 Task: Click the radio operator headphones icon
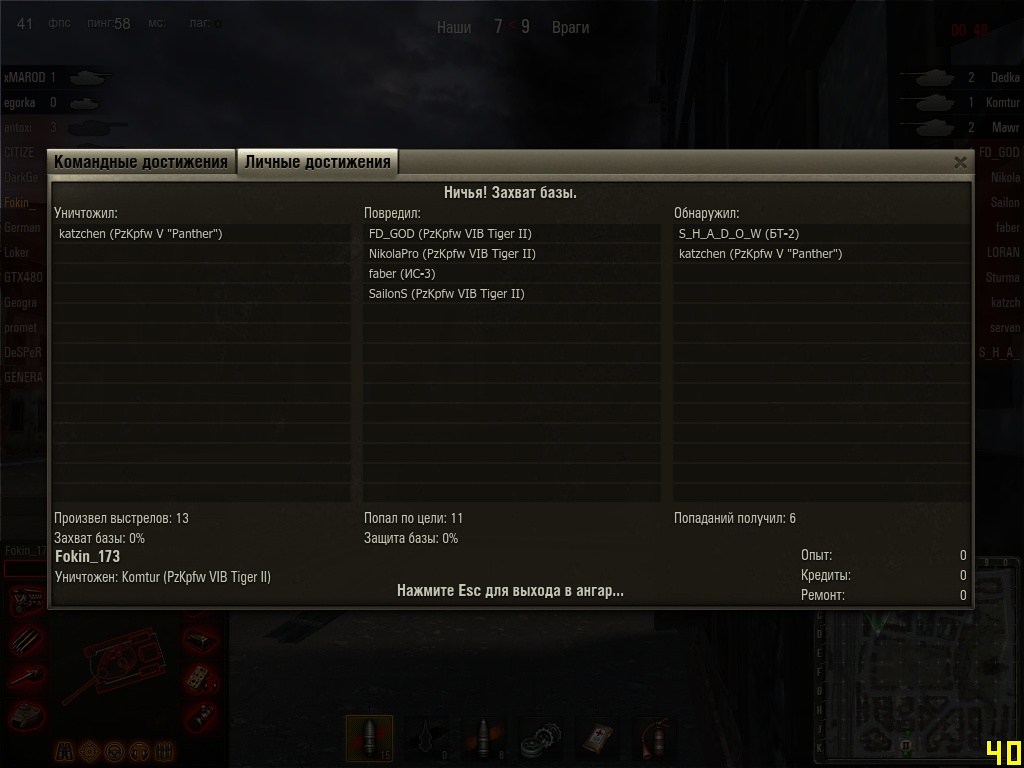tap(140, 752)
